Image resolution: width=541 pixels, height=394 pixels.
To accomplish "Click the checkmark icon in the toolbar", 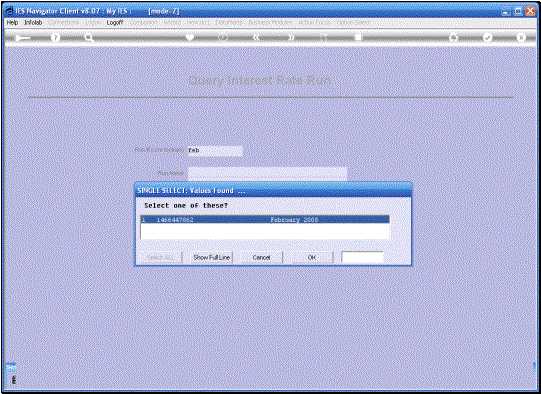I will (487, 37).
